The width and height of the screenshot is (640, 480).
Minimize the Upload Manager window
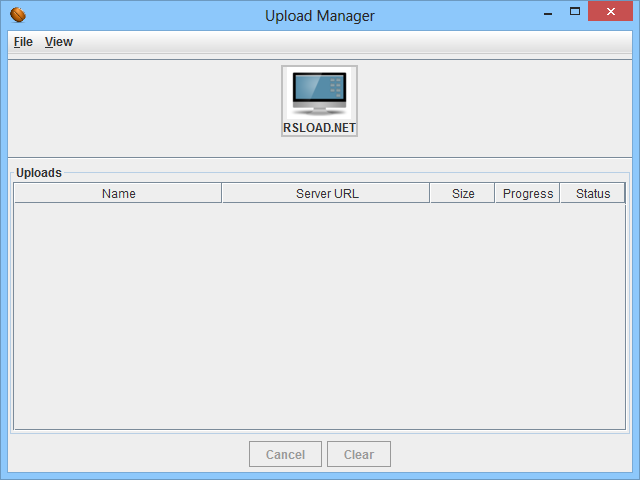point(548,12)
